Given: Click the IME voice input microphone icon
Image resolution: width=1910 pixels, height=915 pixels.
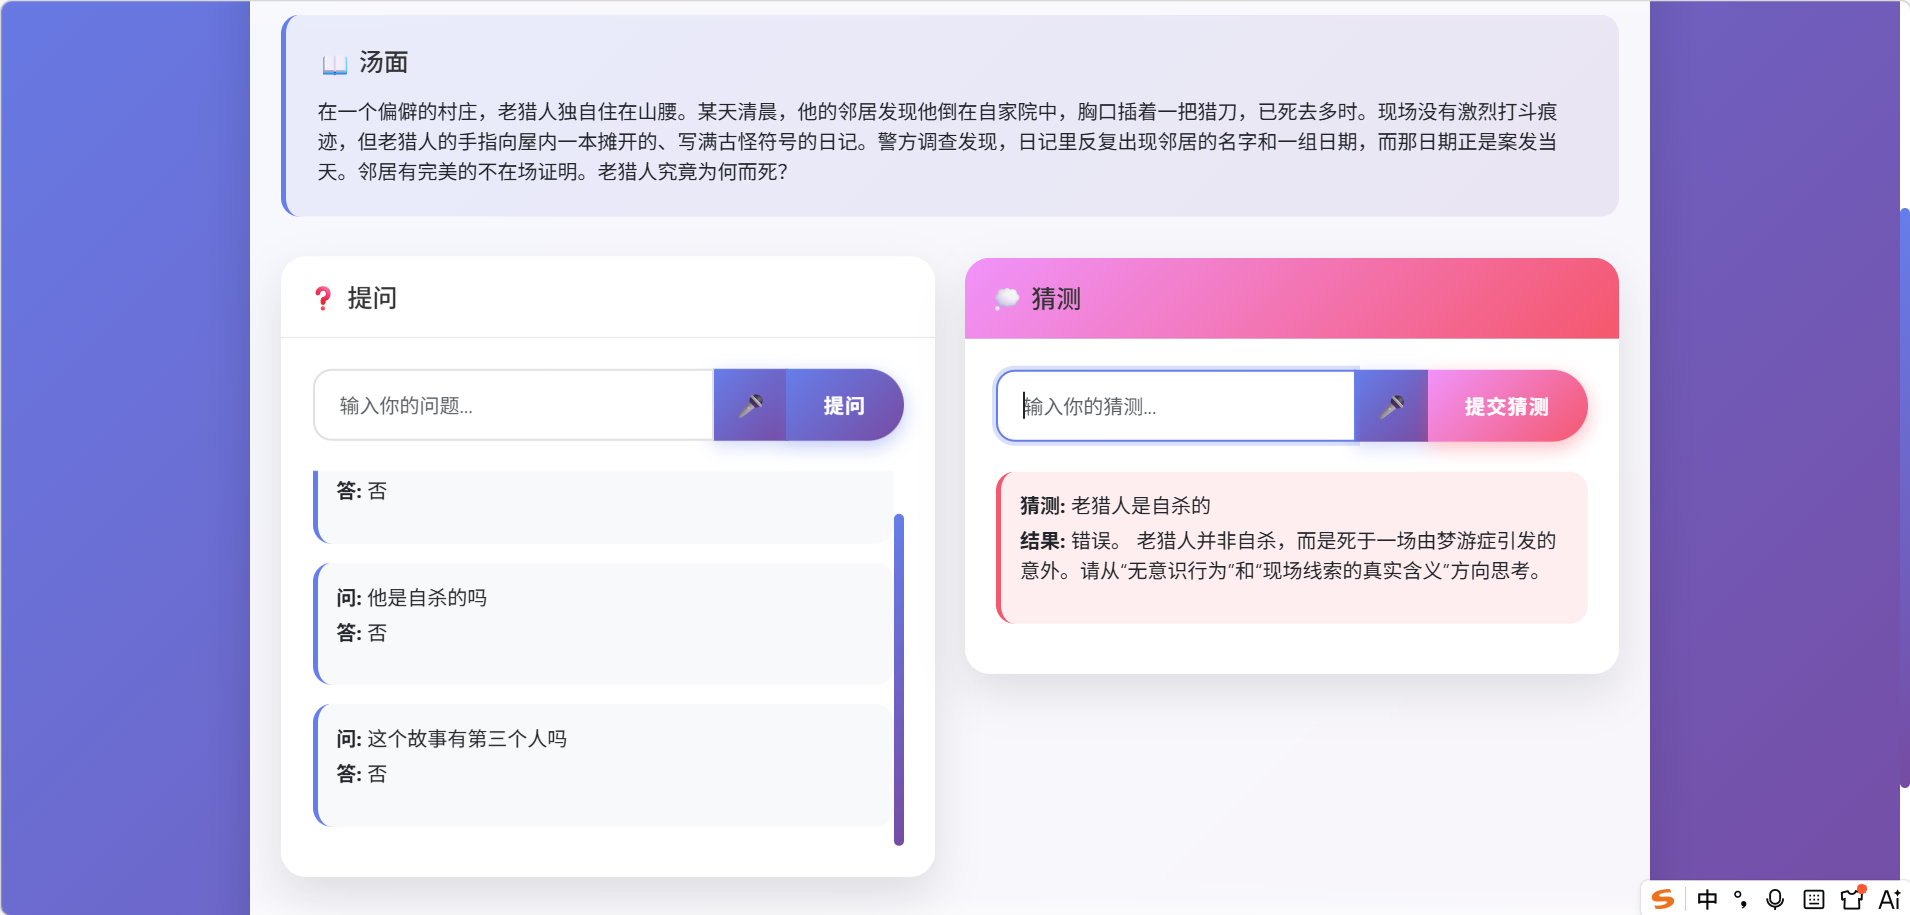Looking at the screenshot, I should (x=1775, y=899).
